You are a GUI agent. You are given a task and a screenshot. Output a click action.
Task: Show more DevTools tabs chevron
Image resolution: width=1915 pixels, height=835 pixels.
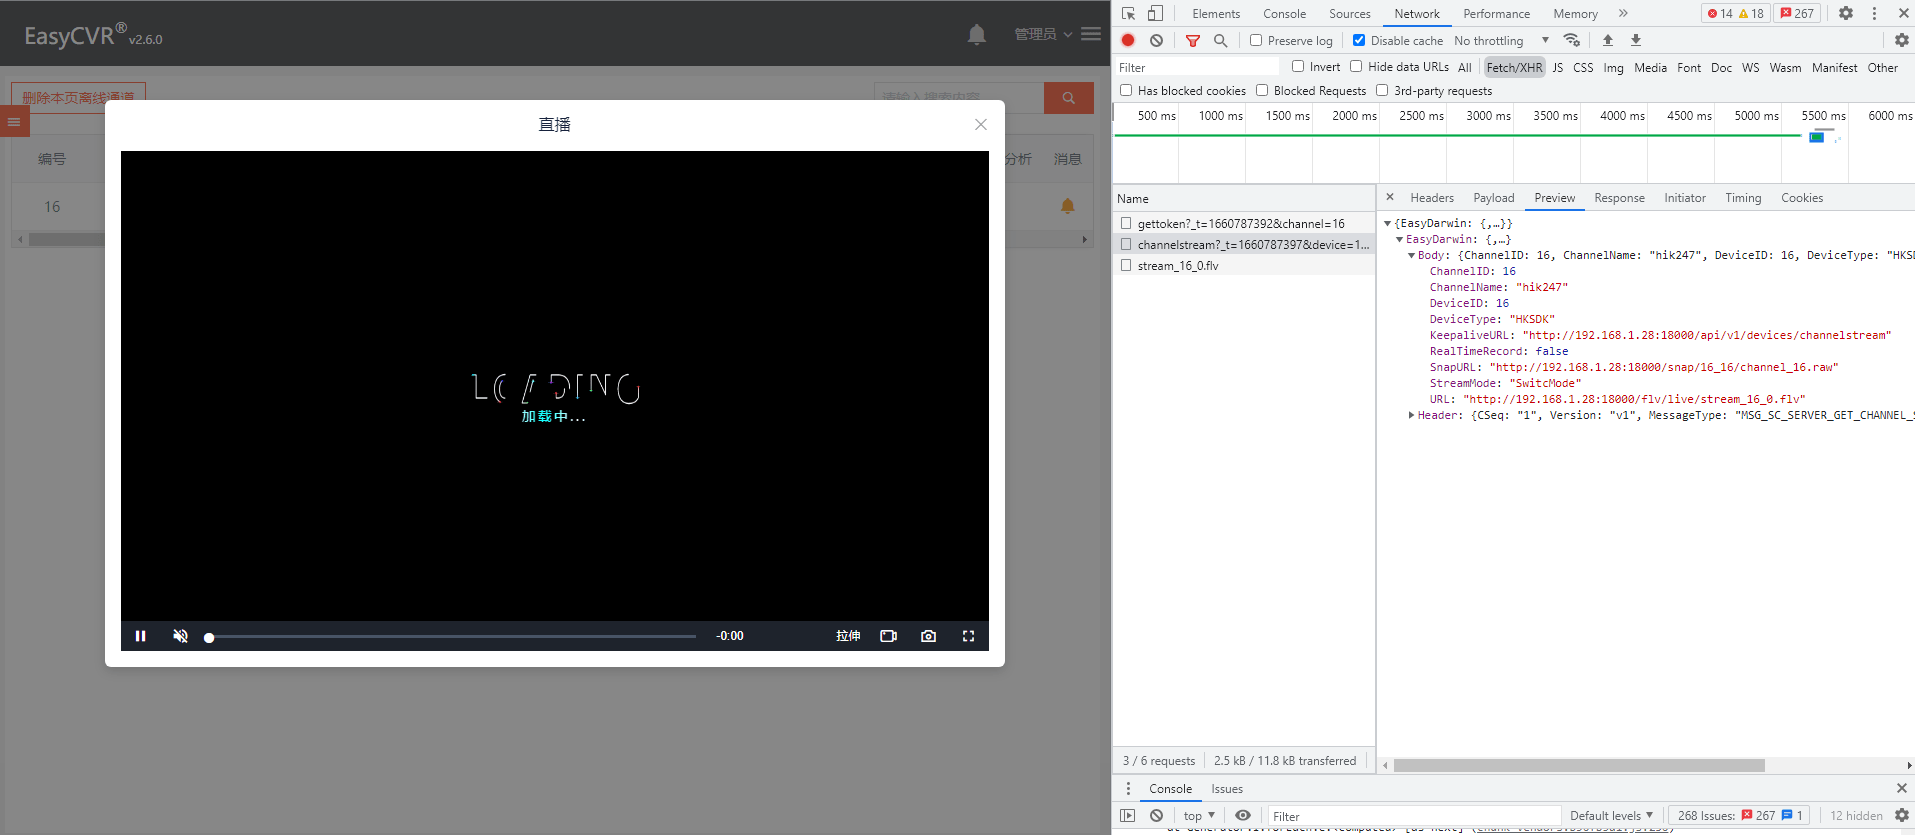1623,13
